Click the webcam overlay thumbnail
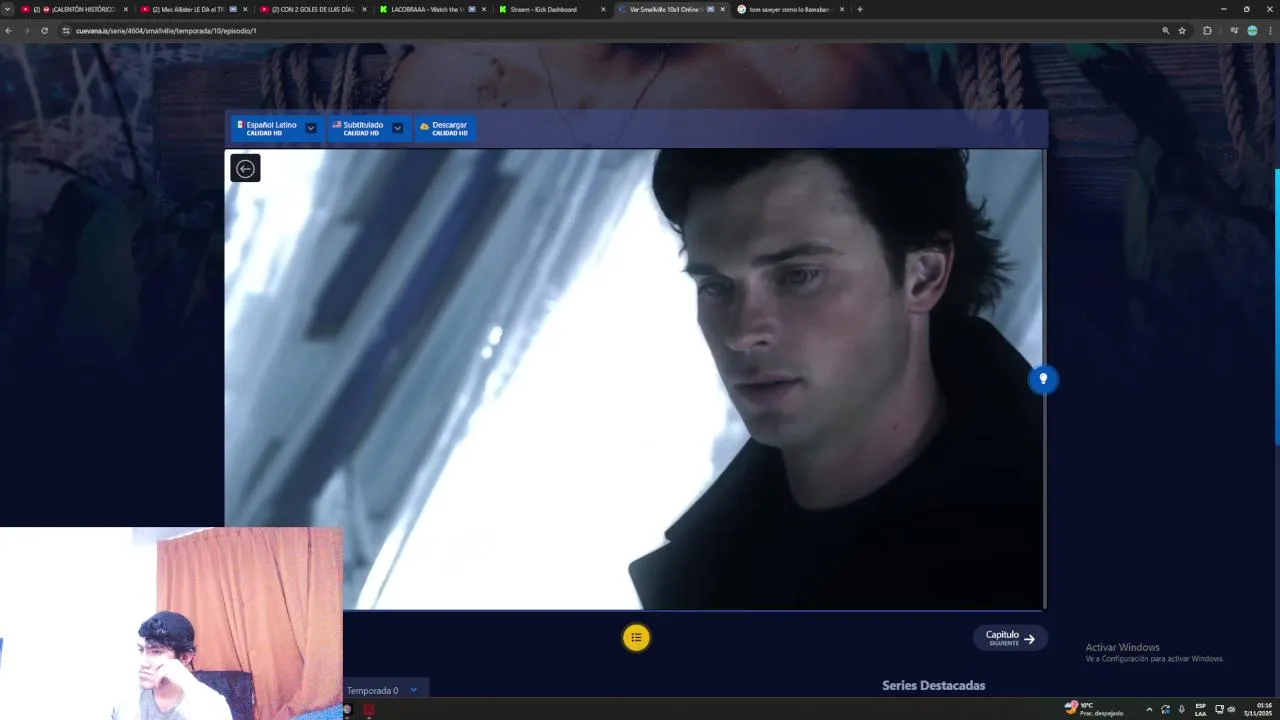This screenshot has height=720, width=1280. pyautogui.click(x=171, y=624)
